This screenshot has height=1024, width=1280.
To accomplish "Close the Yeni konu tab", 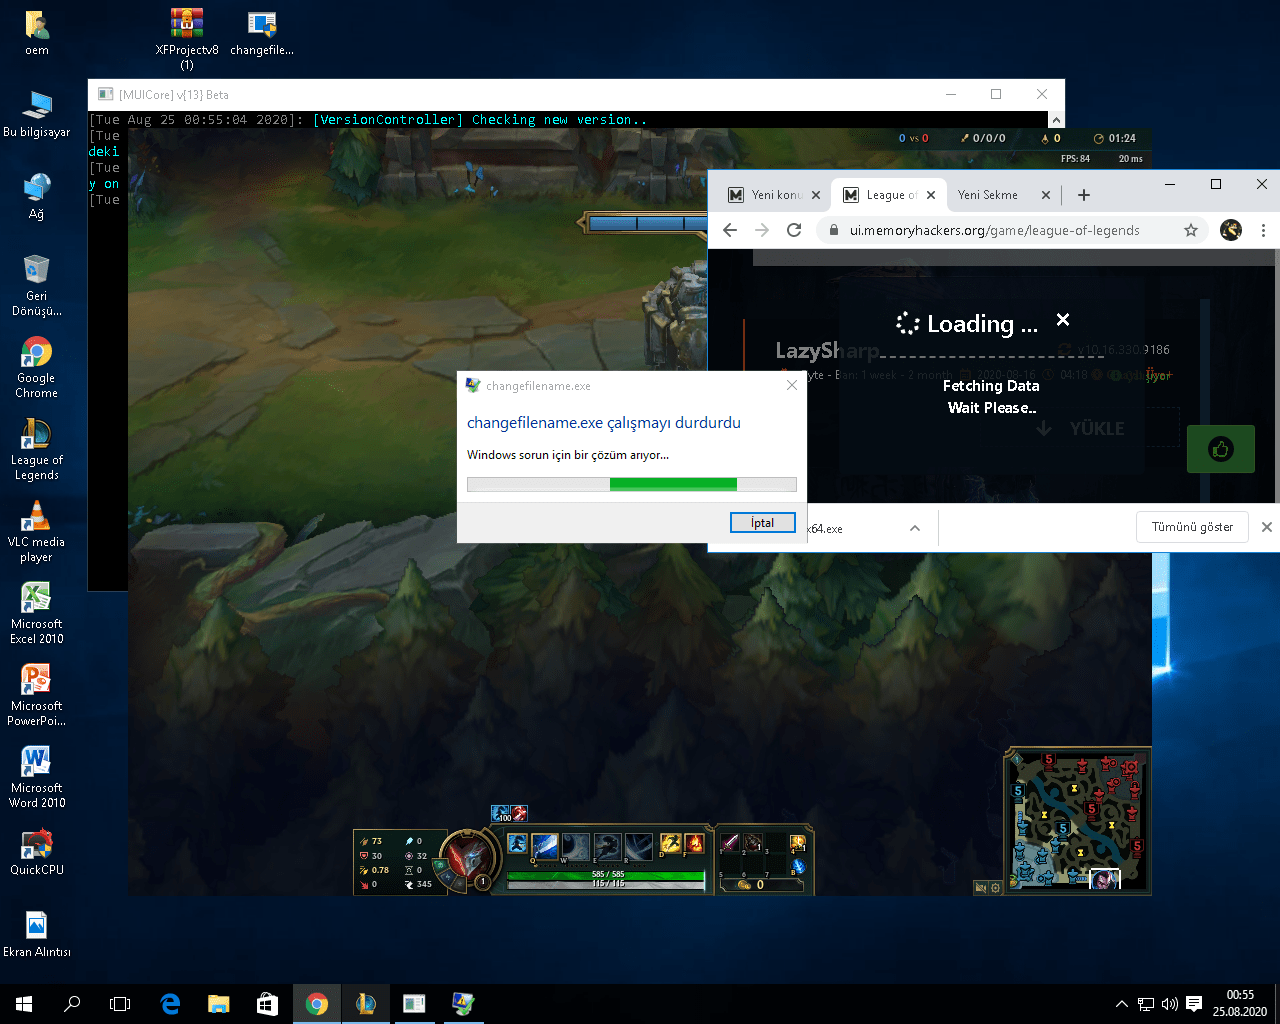I will (x=816, y=195).
